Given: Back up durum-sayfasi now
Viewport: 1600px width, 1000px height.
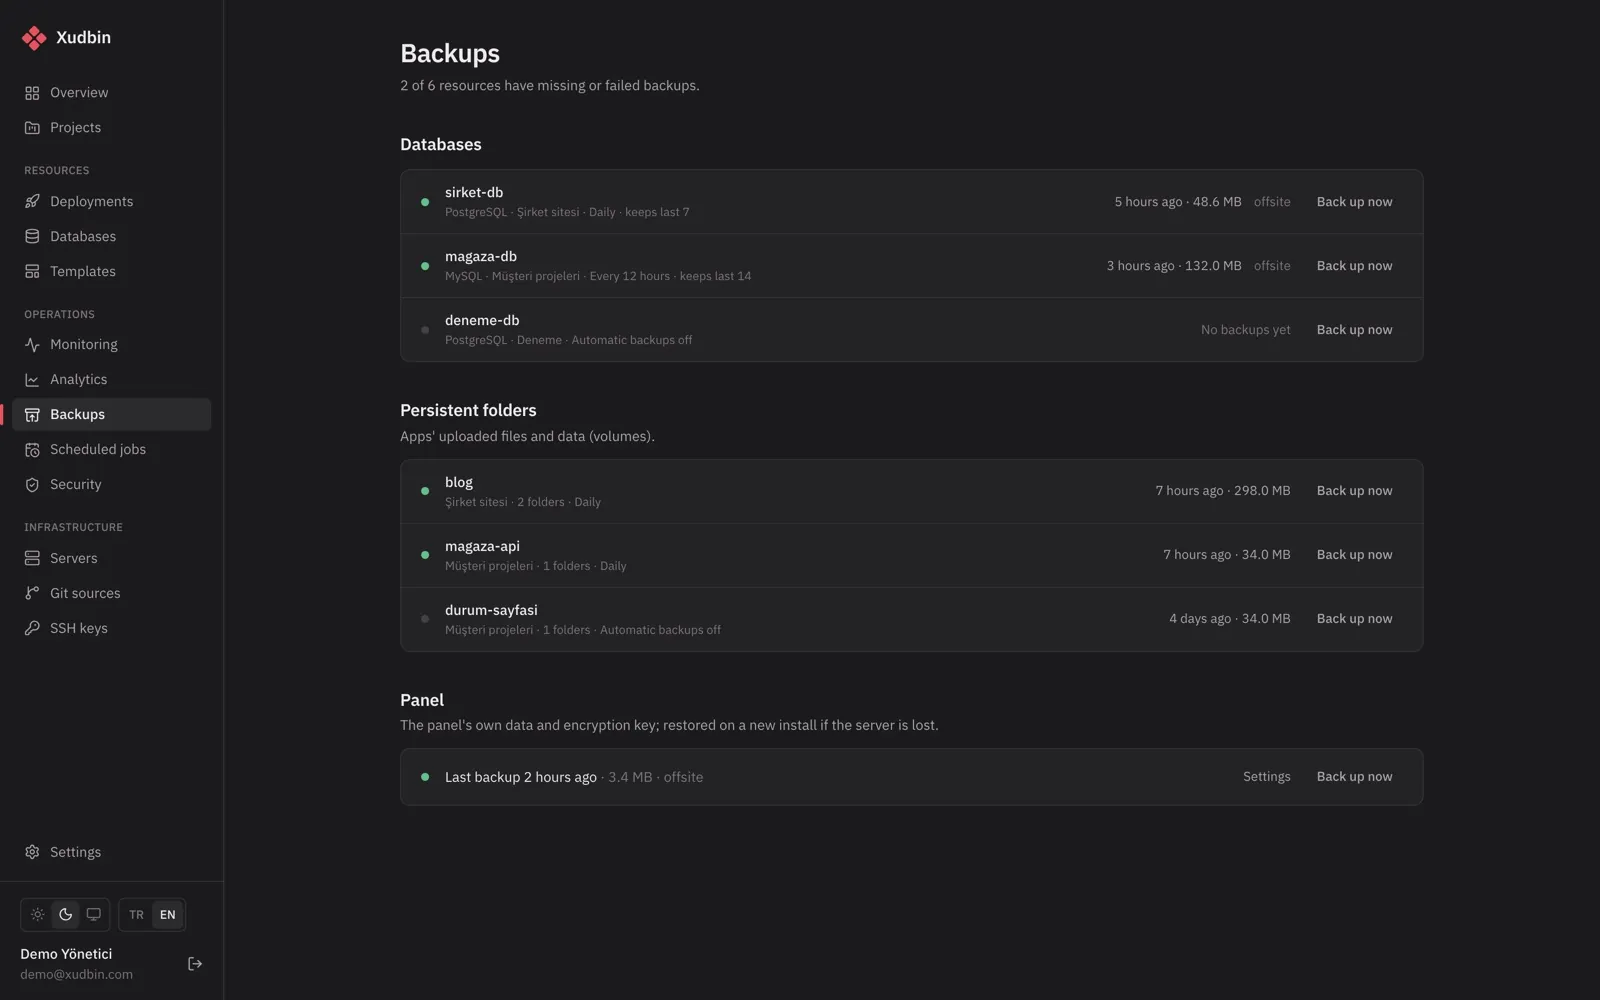Looking at the screenshot, I should [x=1354, y=619].
